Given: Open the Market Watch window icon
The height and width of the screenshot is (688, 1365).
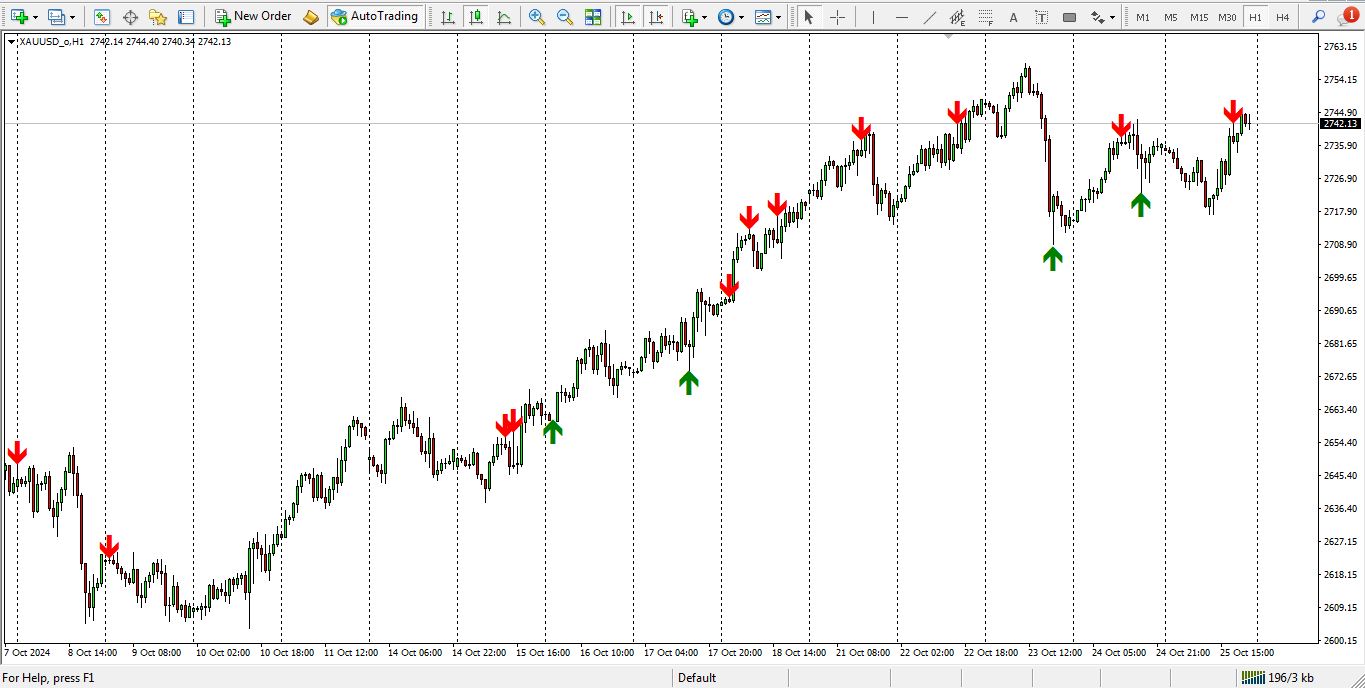Looking at the screenshot, I should 101,17.
